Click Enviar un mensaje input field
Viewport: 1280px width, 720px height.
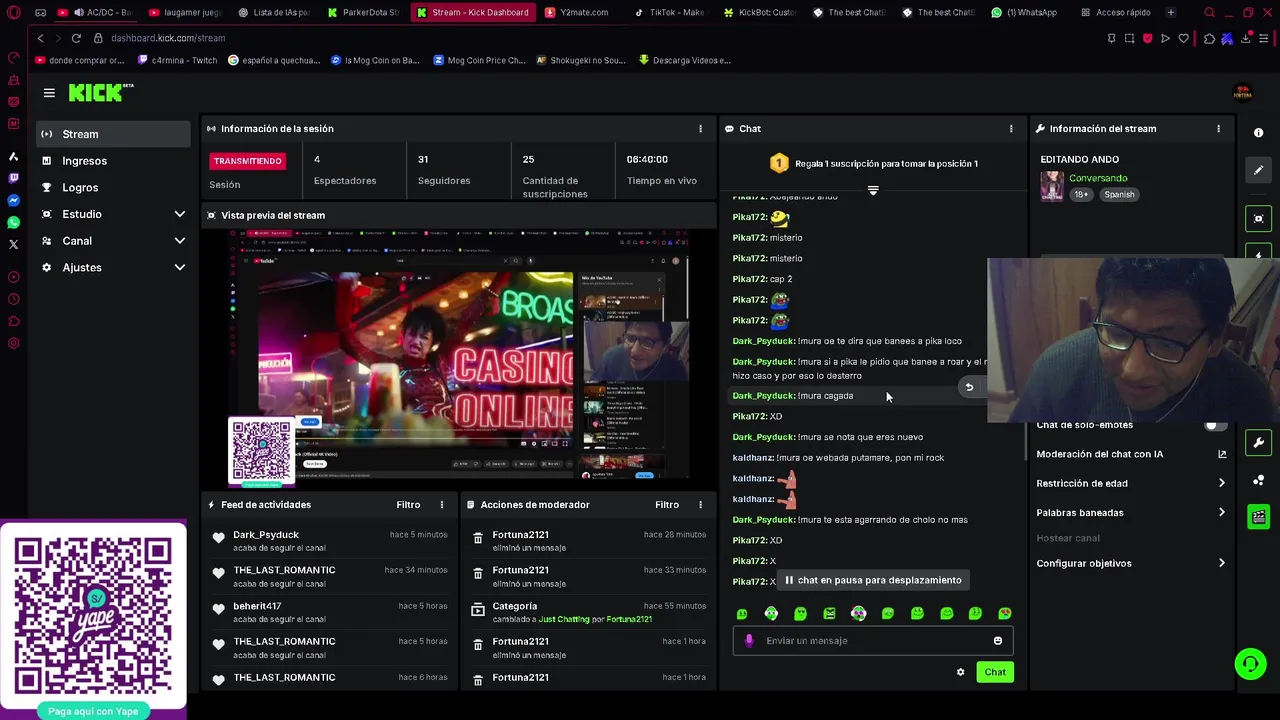(x=873, y=641)
